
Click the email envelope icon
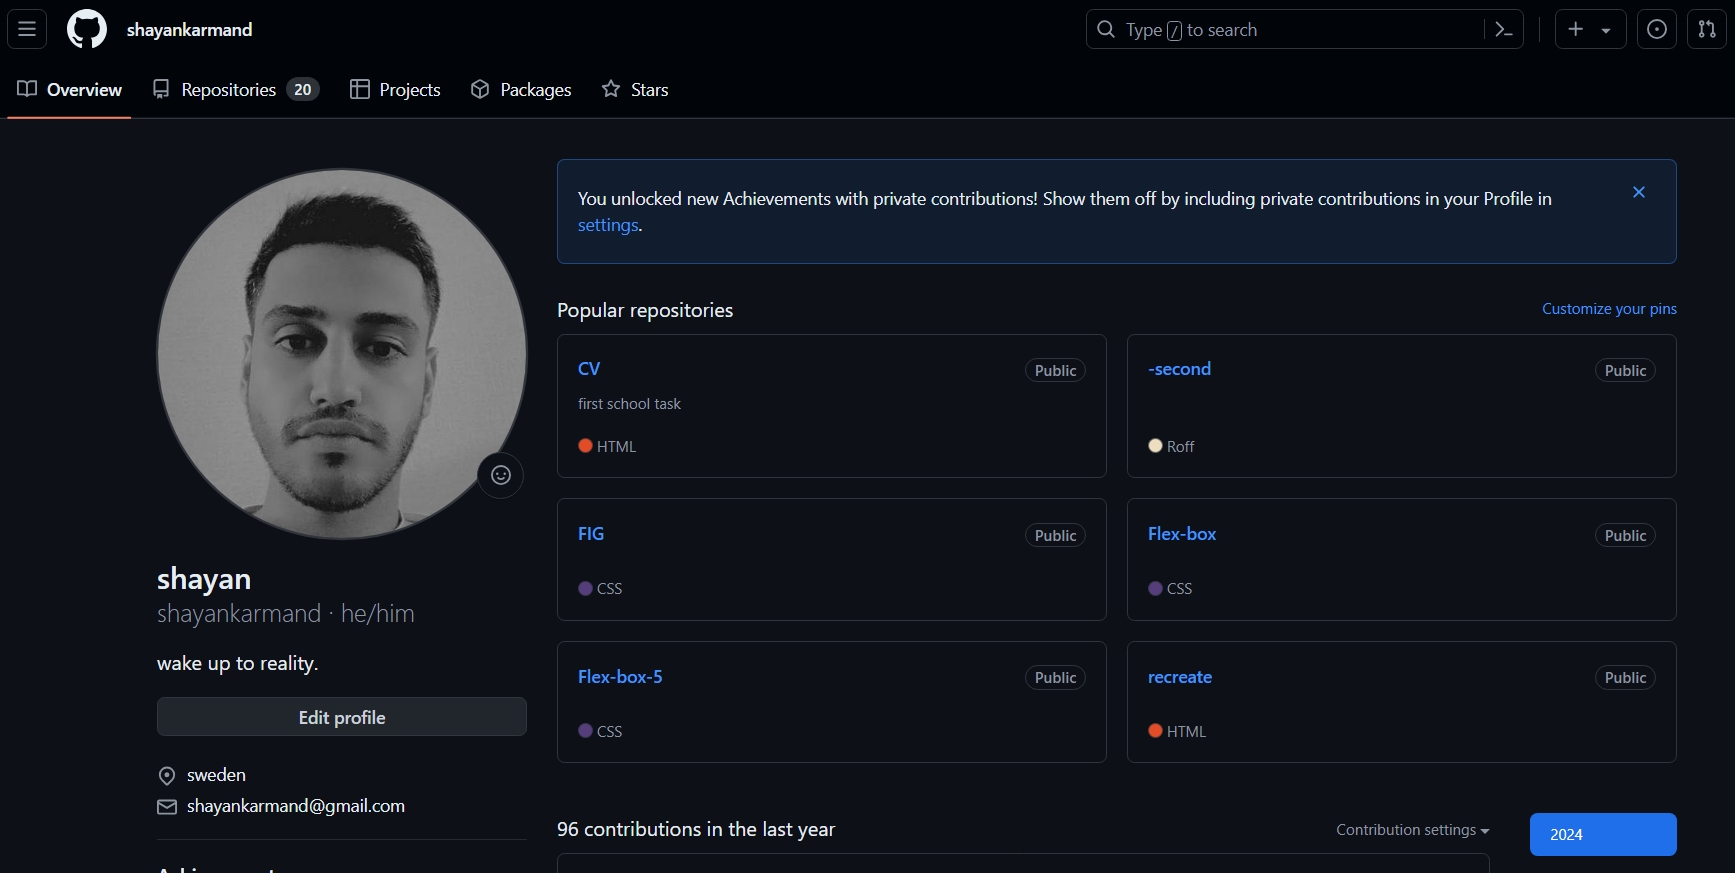[167, 807]
